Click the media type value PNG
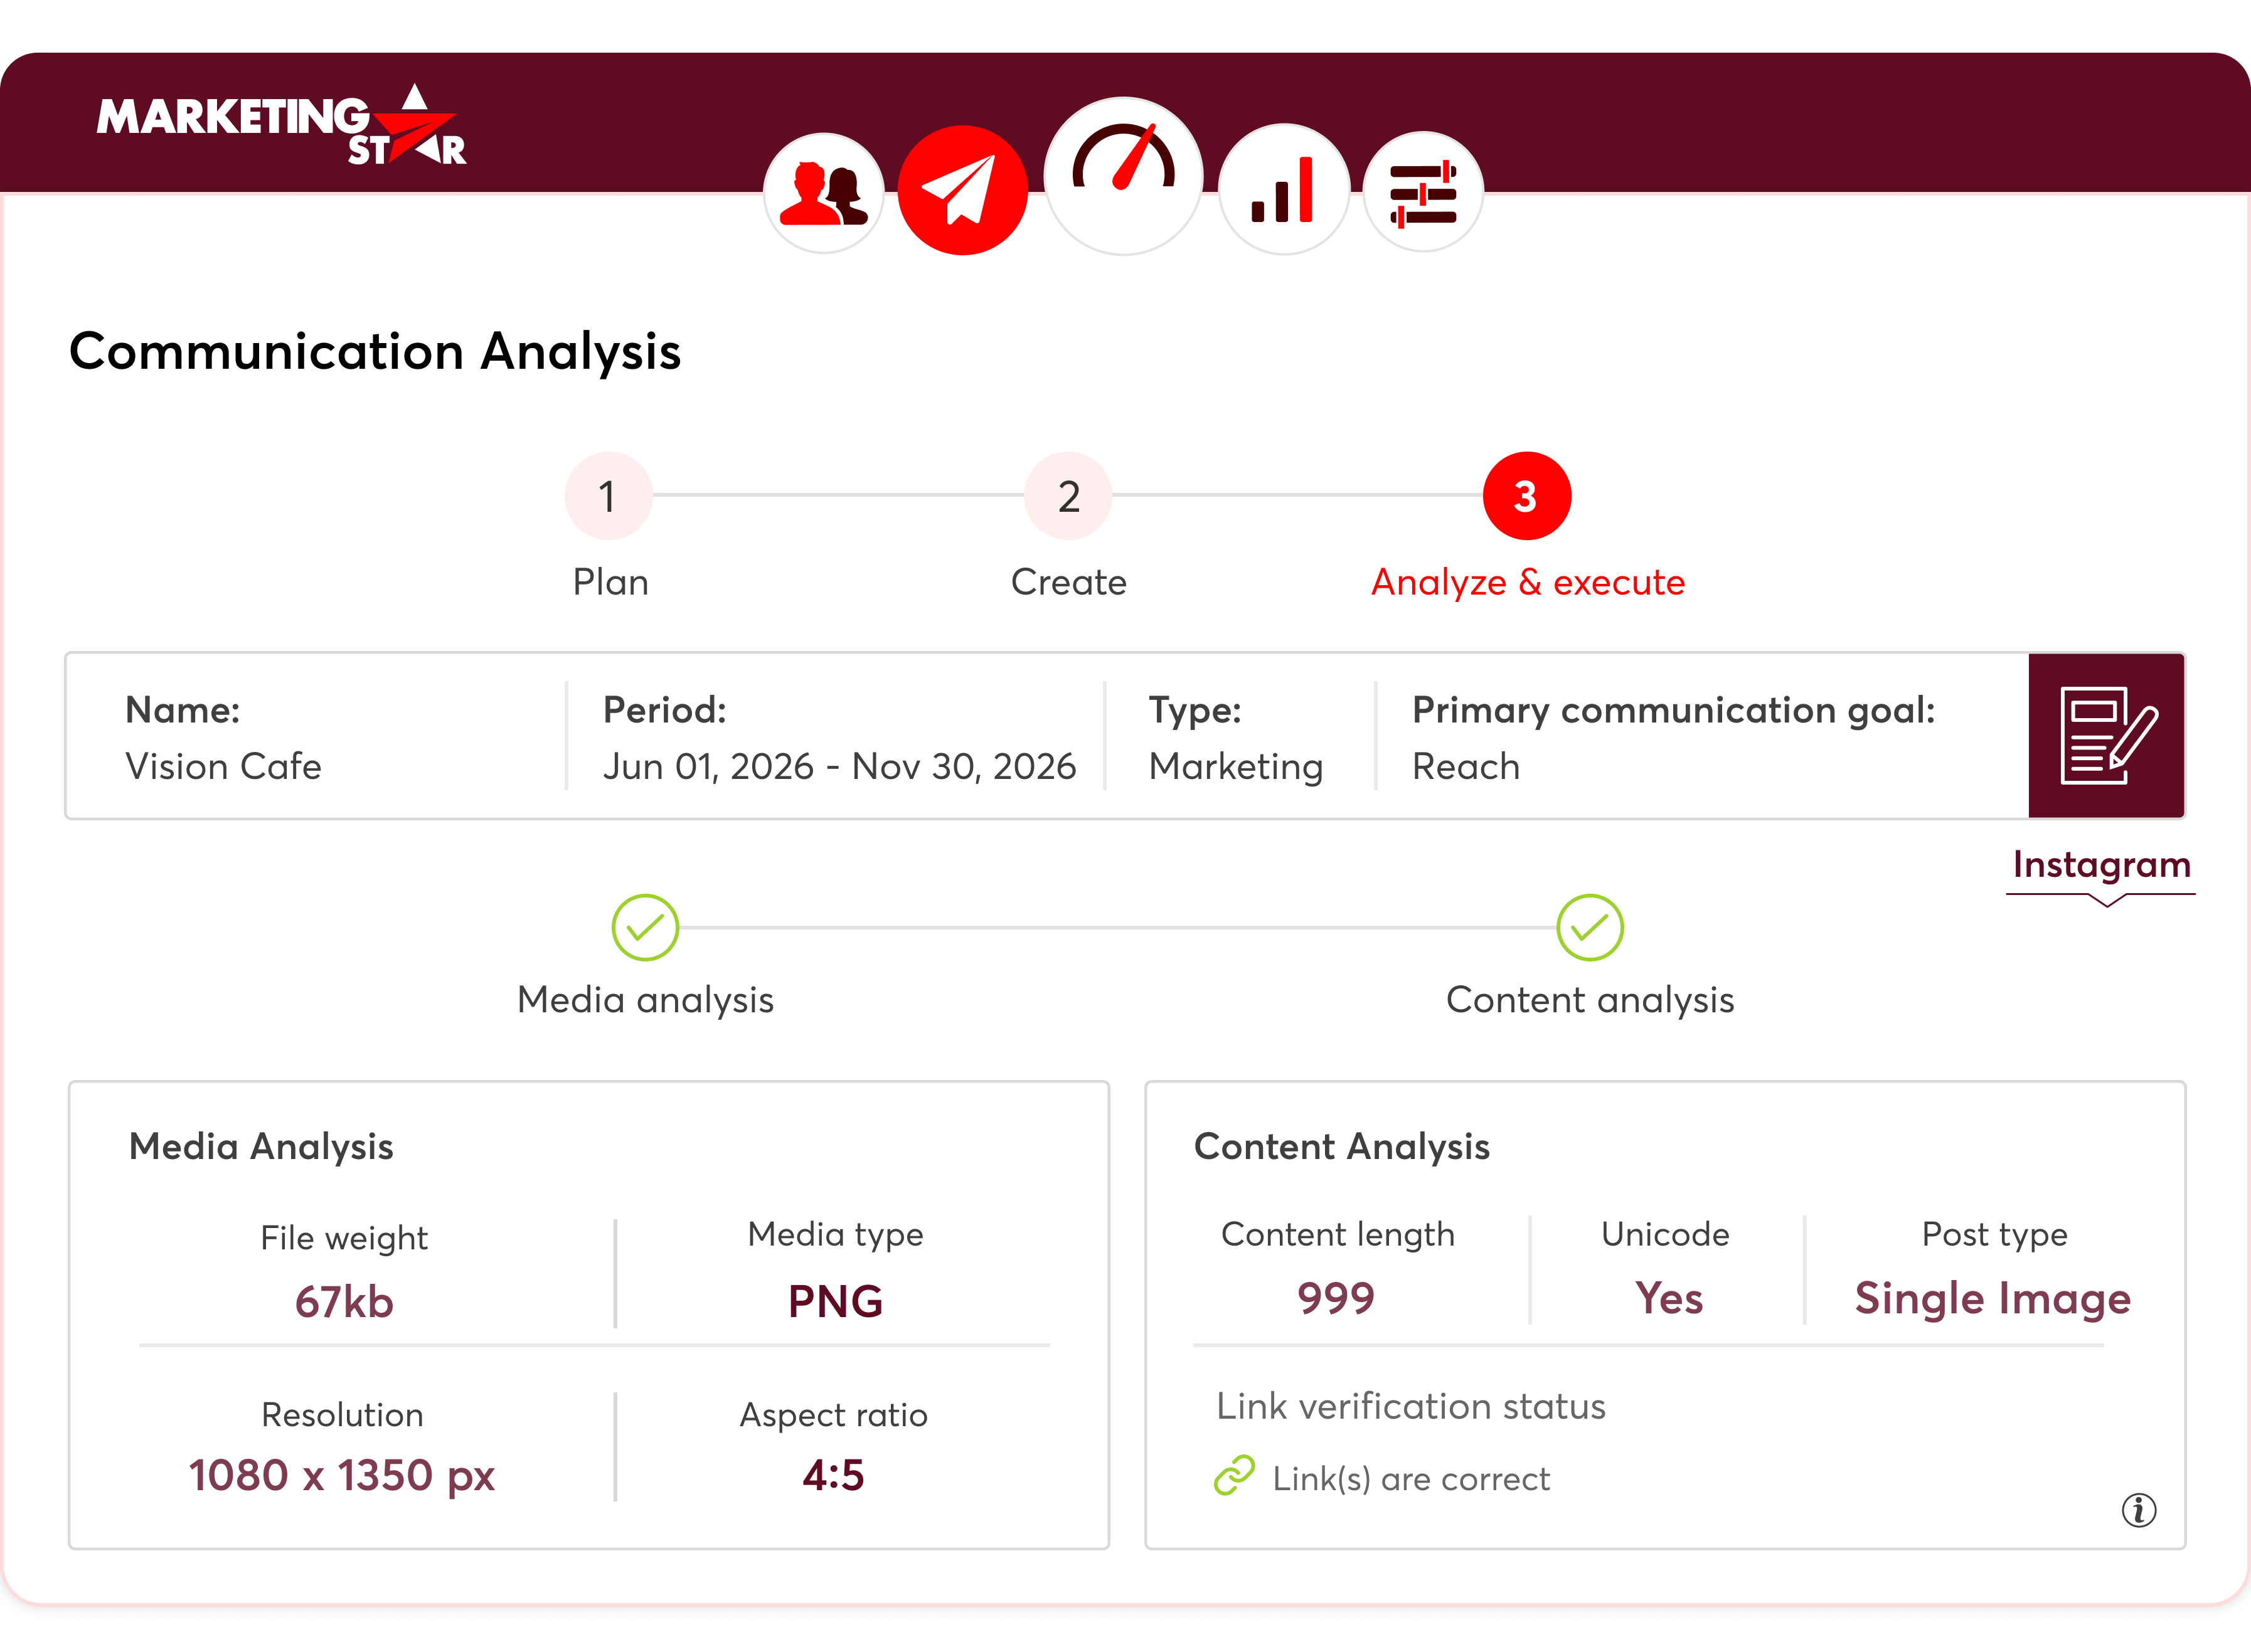Image resolution: width=2251 pixels, height=1652 pixels. click(835, 1301)
